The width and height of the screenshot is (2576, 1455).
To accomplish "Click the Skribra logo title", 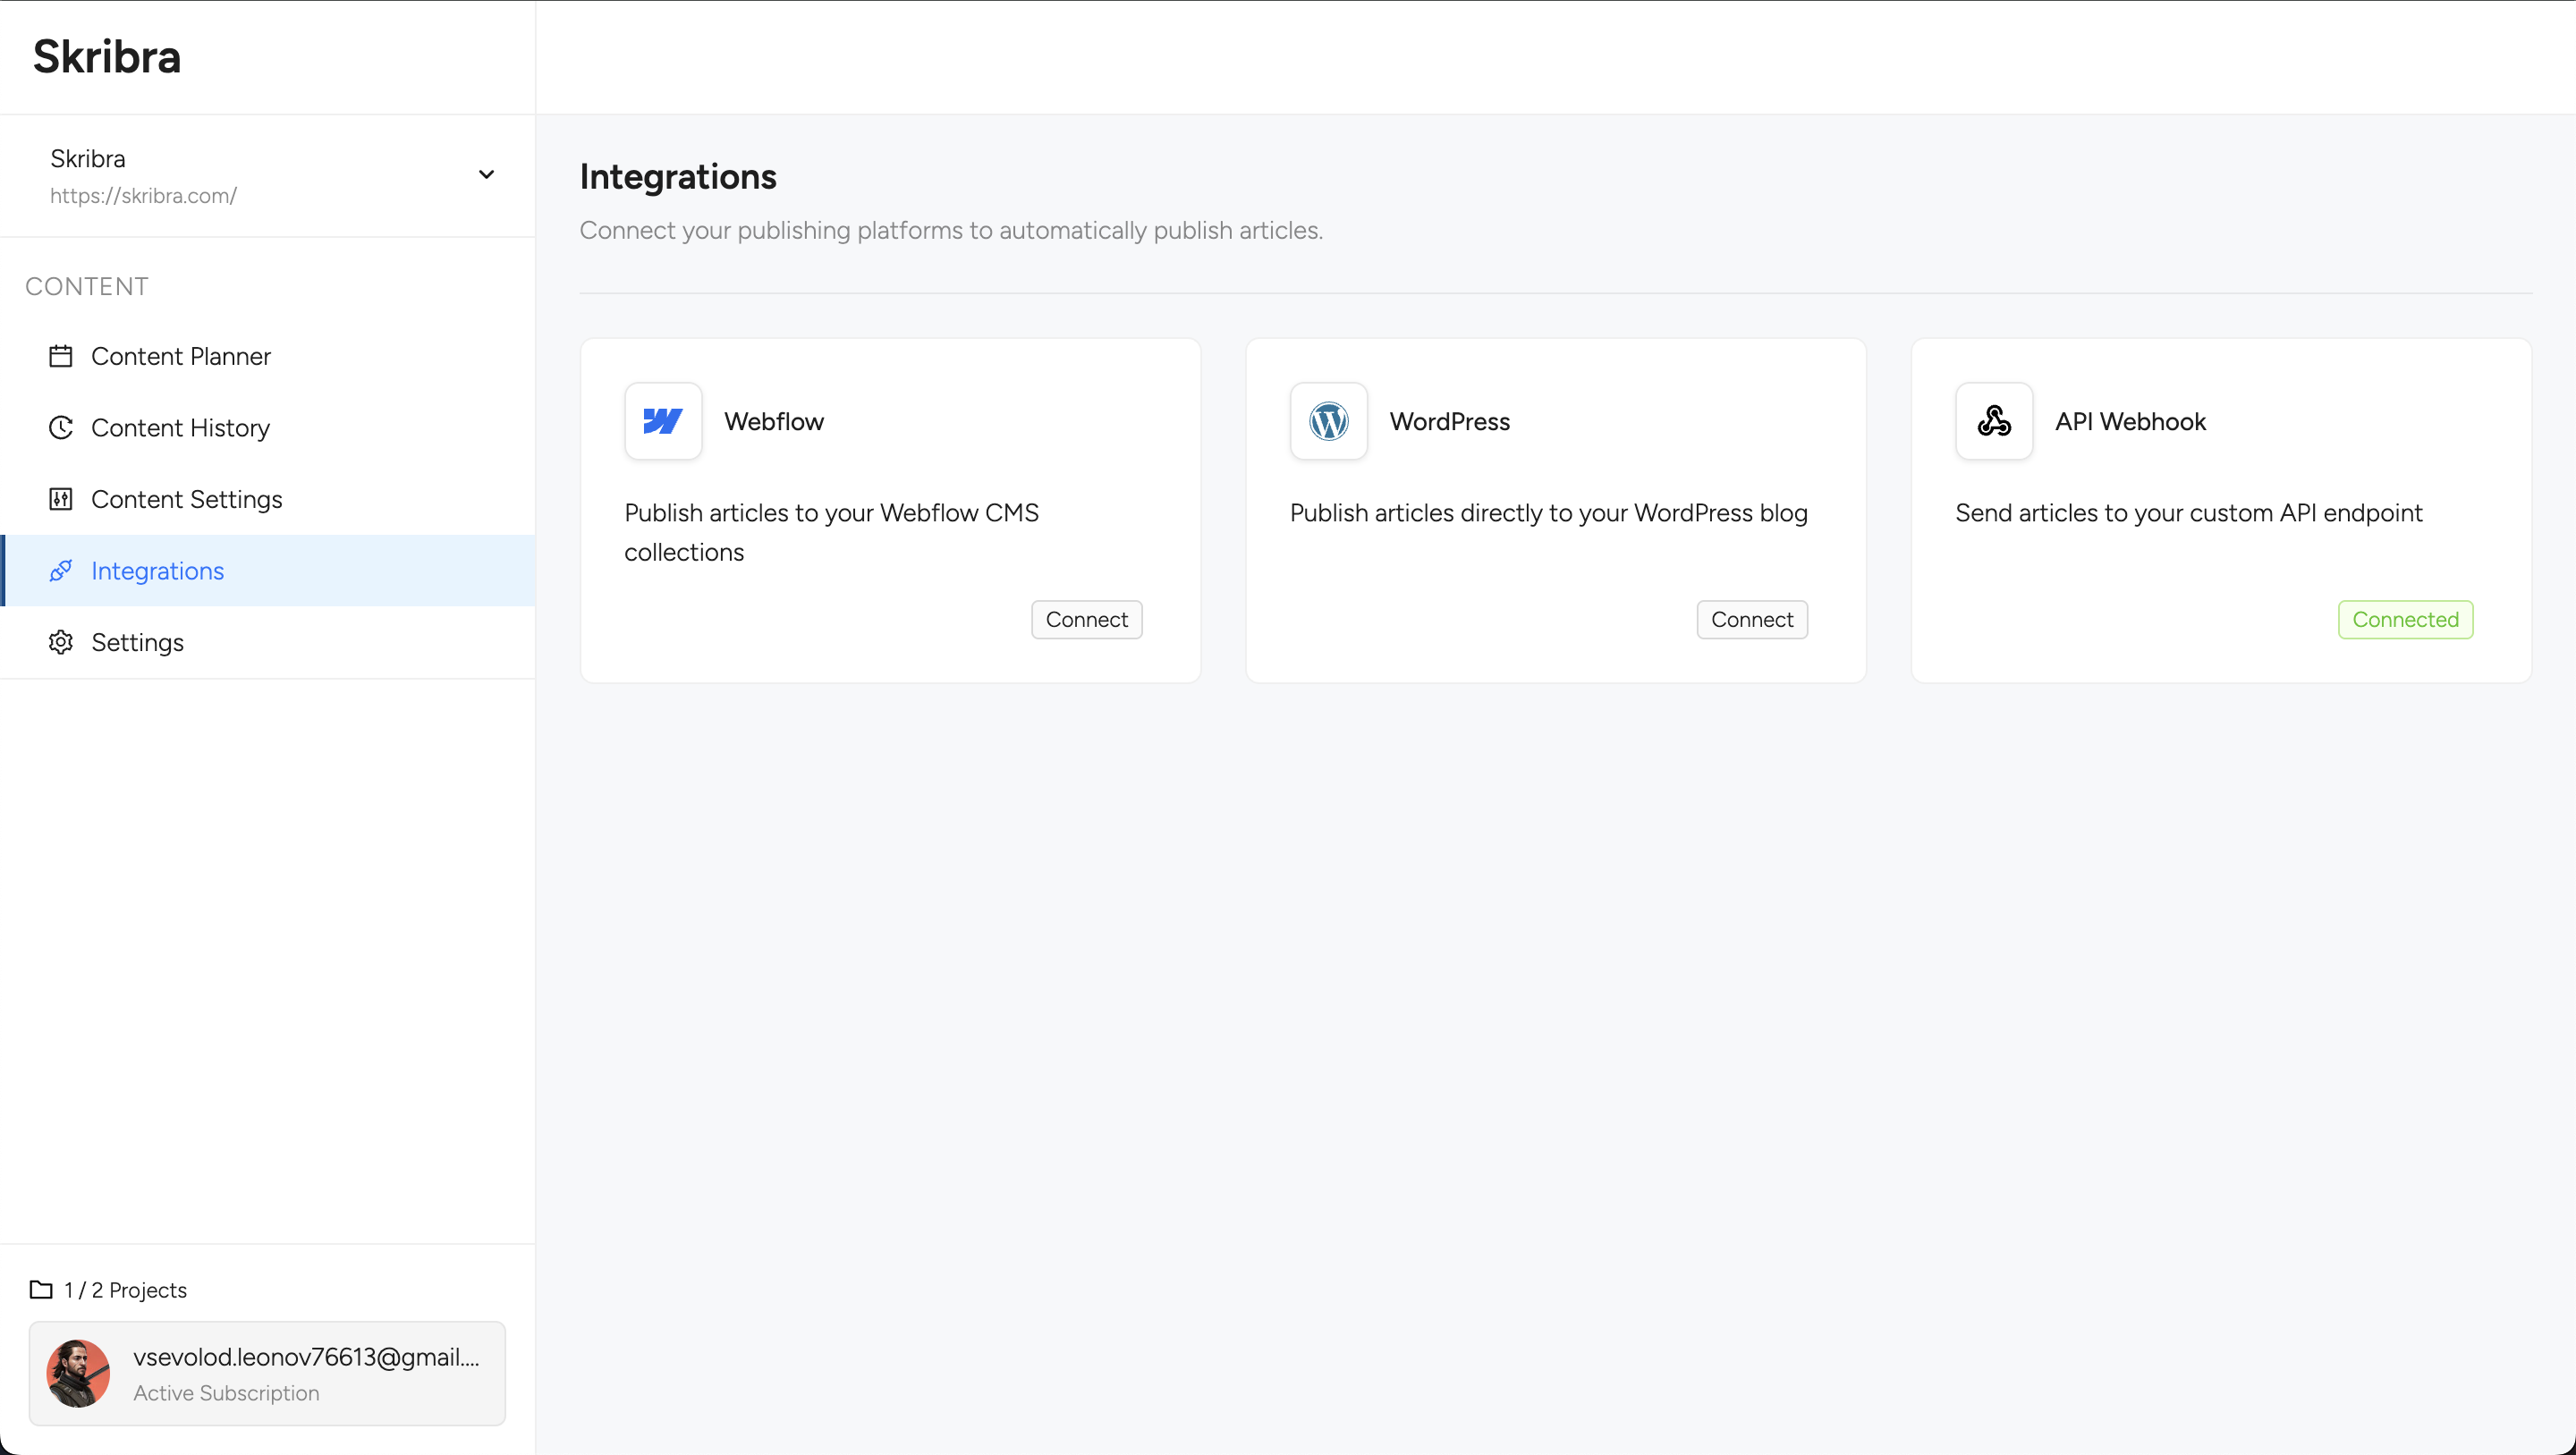I will tap(107, 56).
